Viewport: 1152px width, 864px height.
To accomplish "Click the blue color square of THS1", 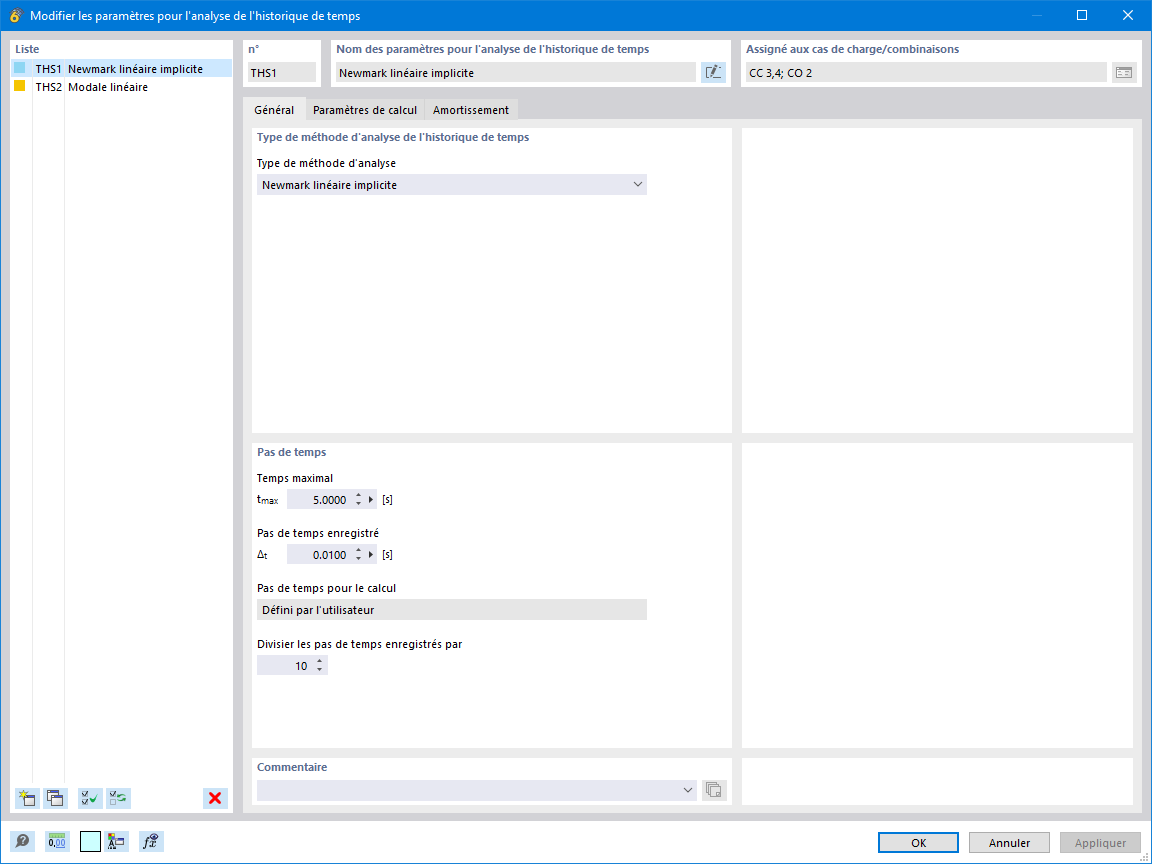I will 20,68.
